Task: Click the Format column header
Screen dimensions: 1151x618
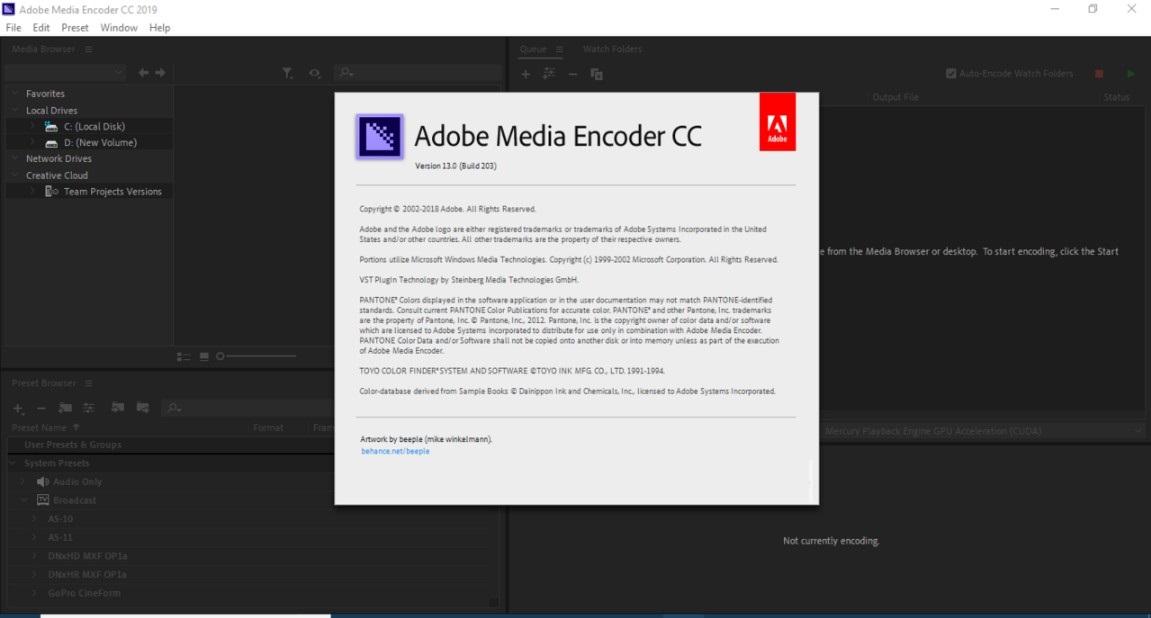Action: click(268, 428)
